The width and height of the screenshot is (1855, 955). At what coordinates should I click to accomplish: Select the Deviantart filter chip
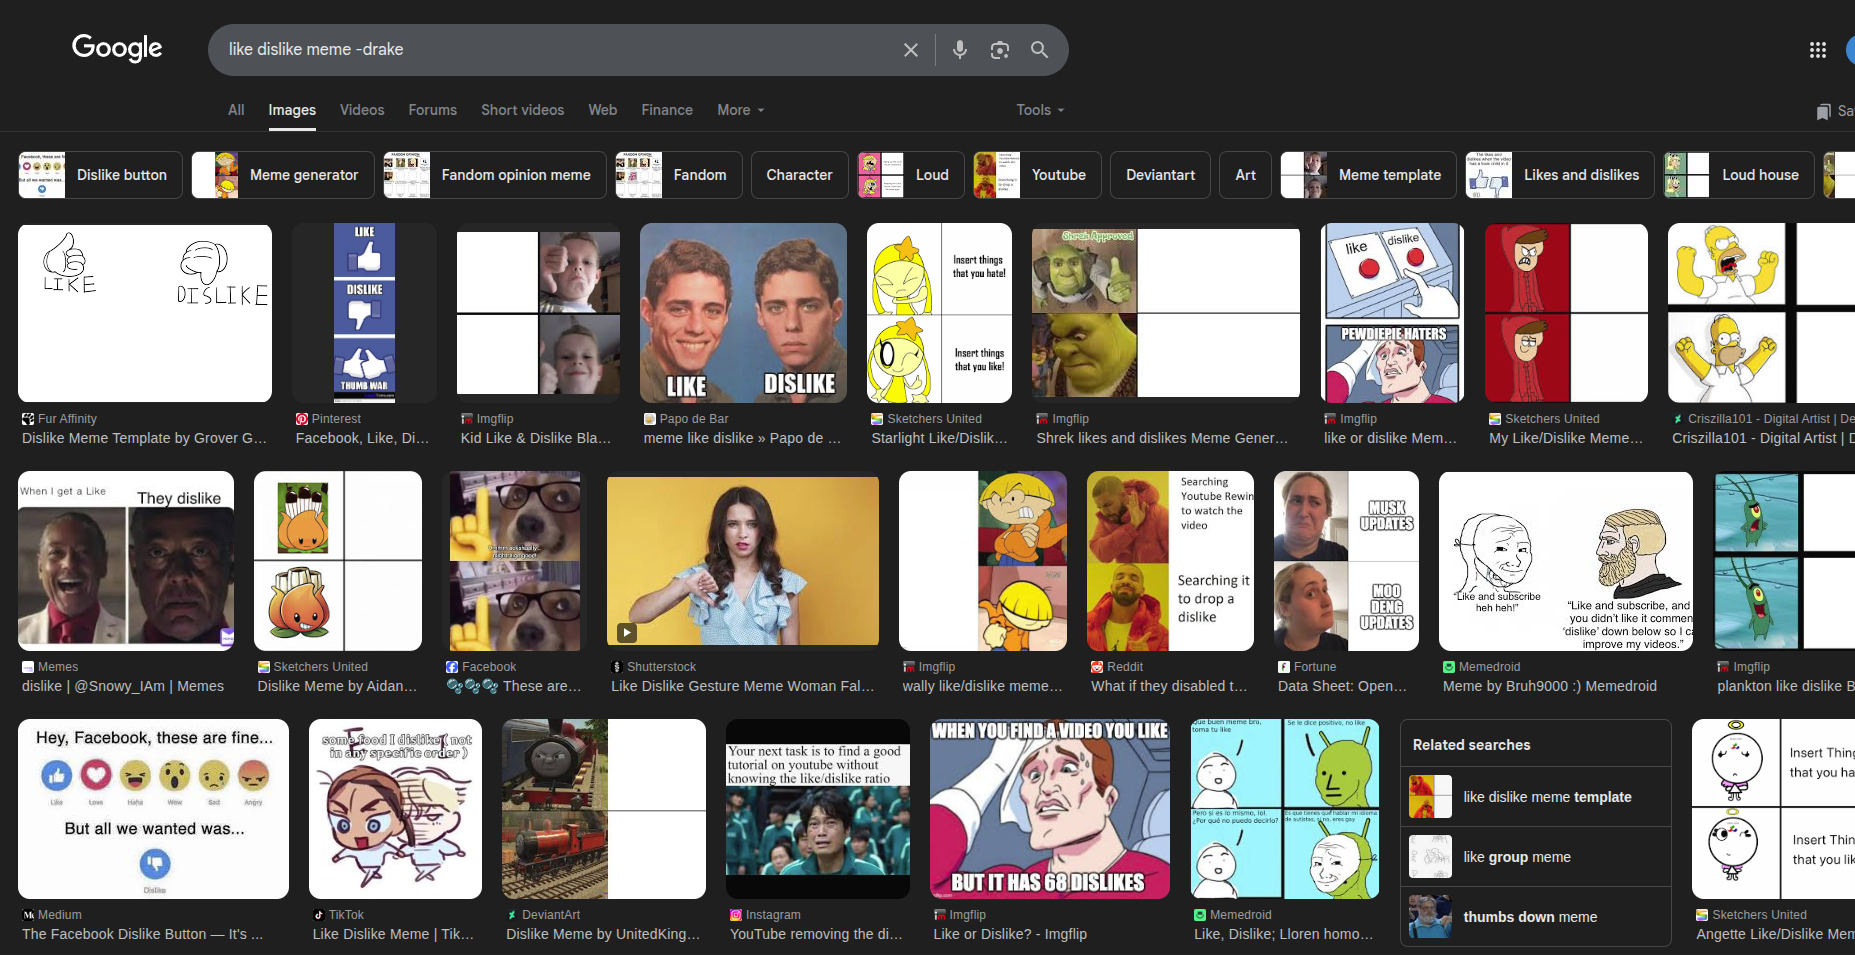[x=1160, y=175]
